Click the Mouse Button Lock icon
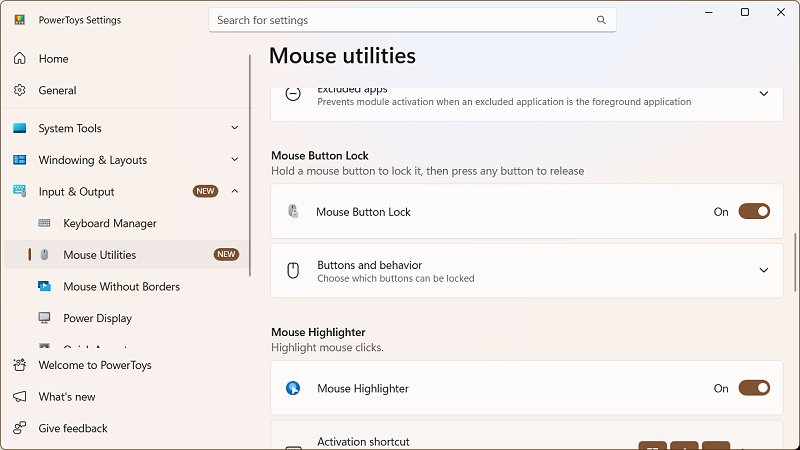The image size is (800, 450). click(293, 211)
